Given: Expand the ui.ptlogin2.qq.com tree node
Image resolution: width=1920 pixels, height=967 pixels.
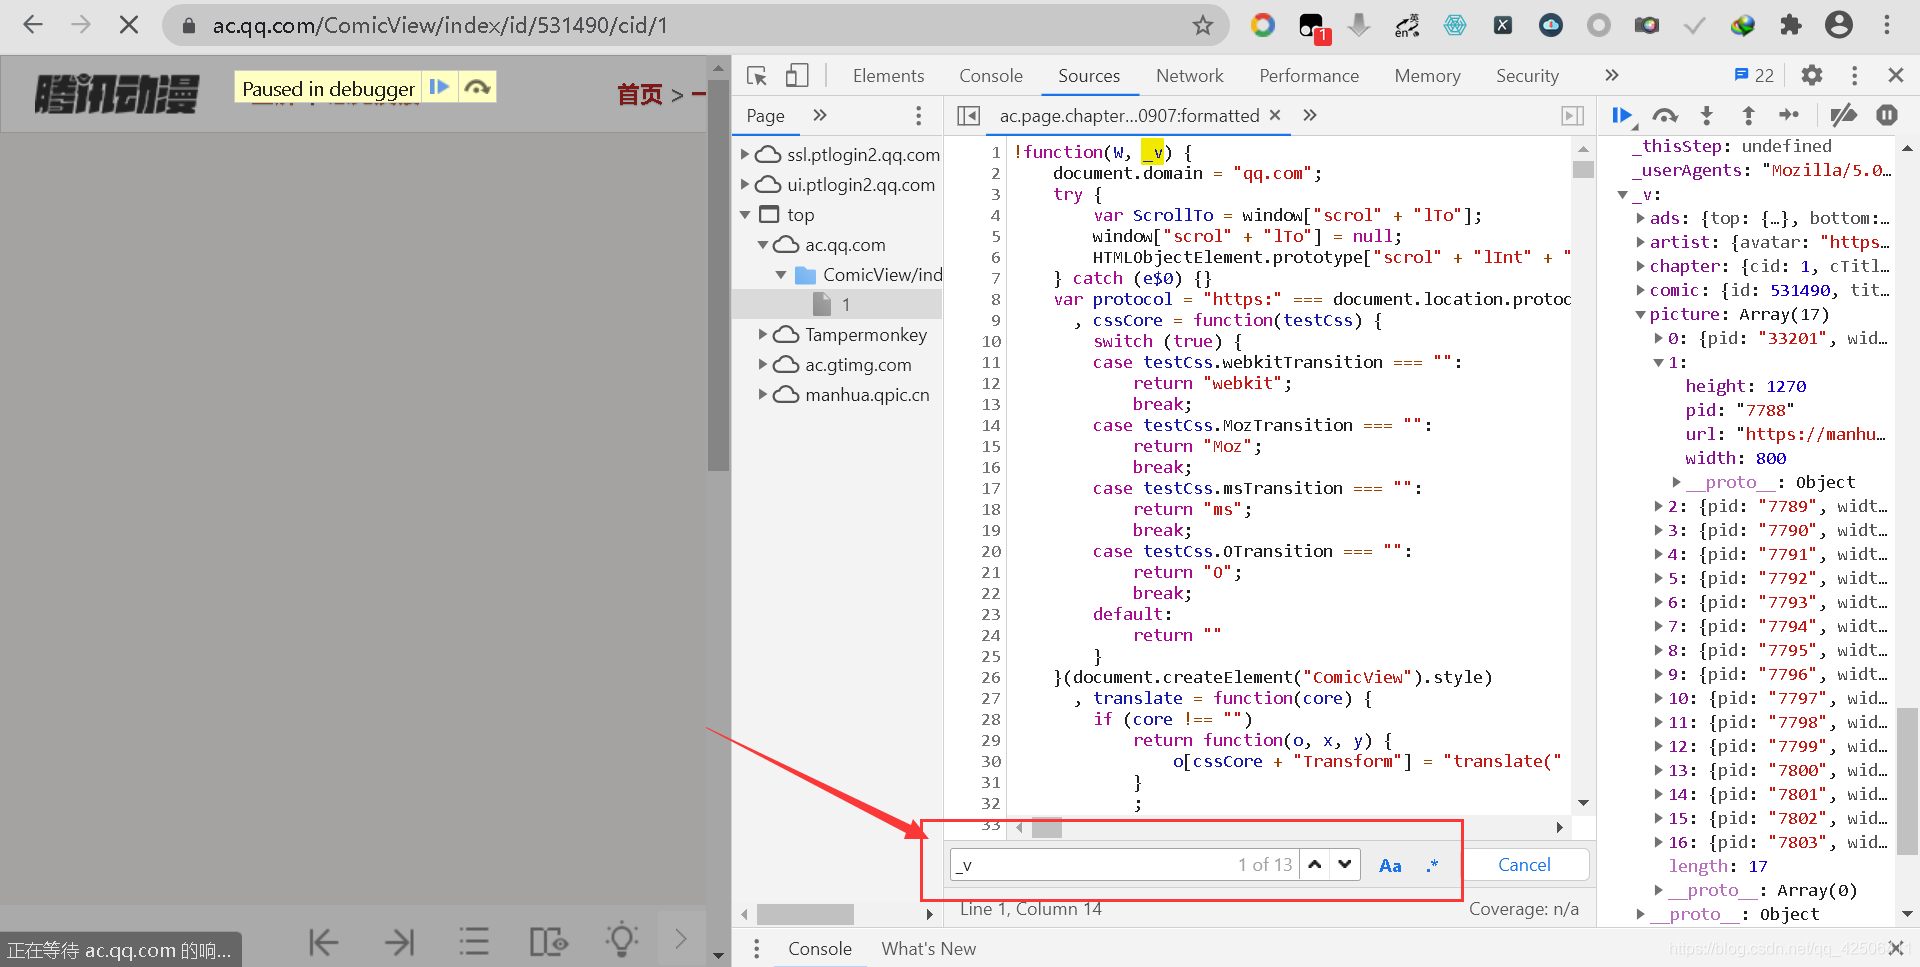Looking at the screenshot, I should click(x=745, y=185).
